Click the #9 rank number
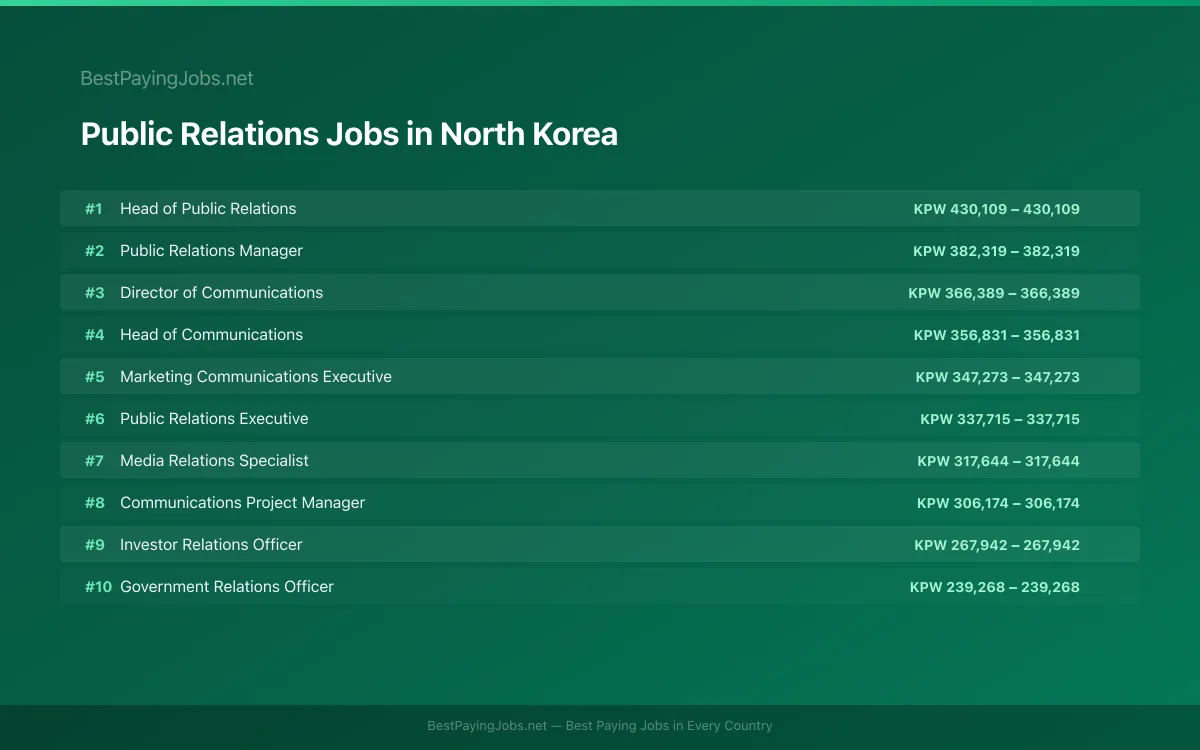Image resolution: width=1200 pixels, height=750 pixels. 94,545
